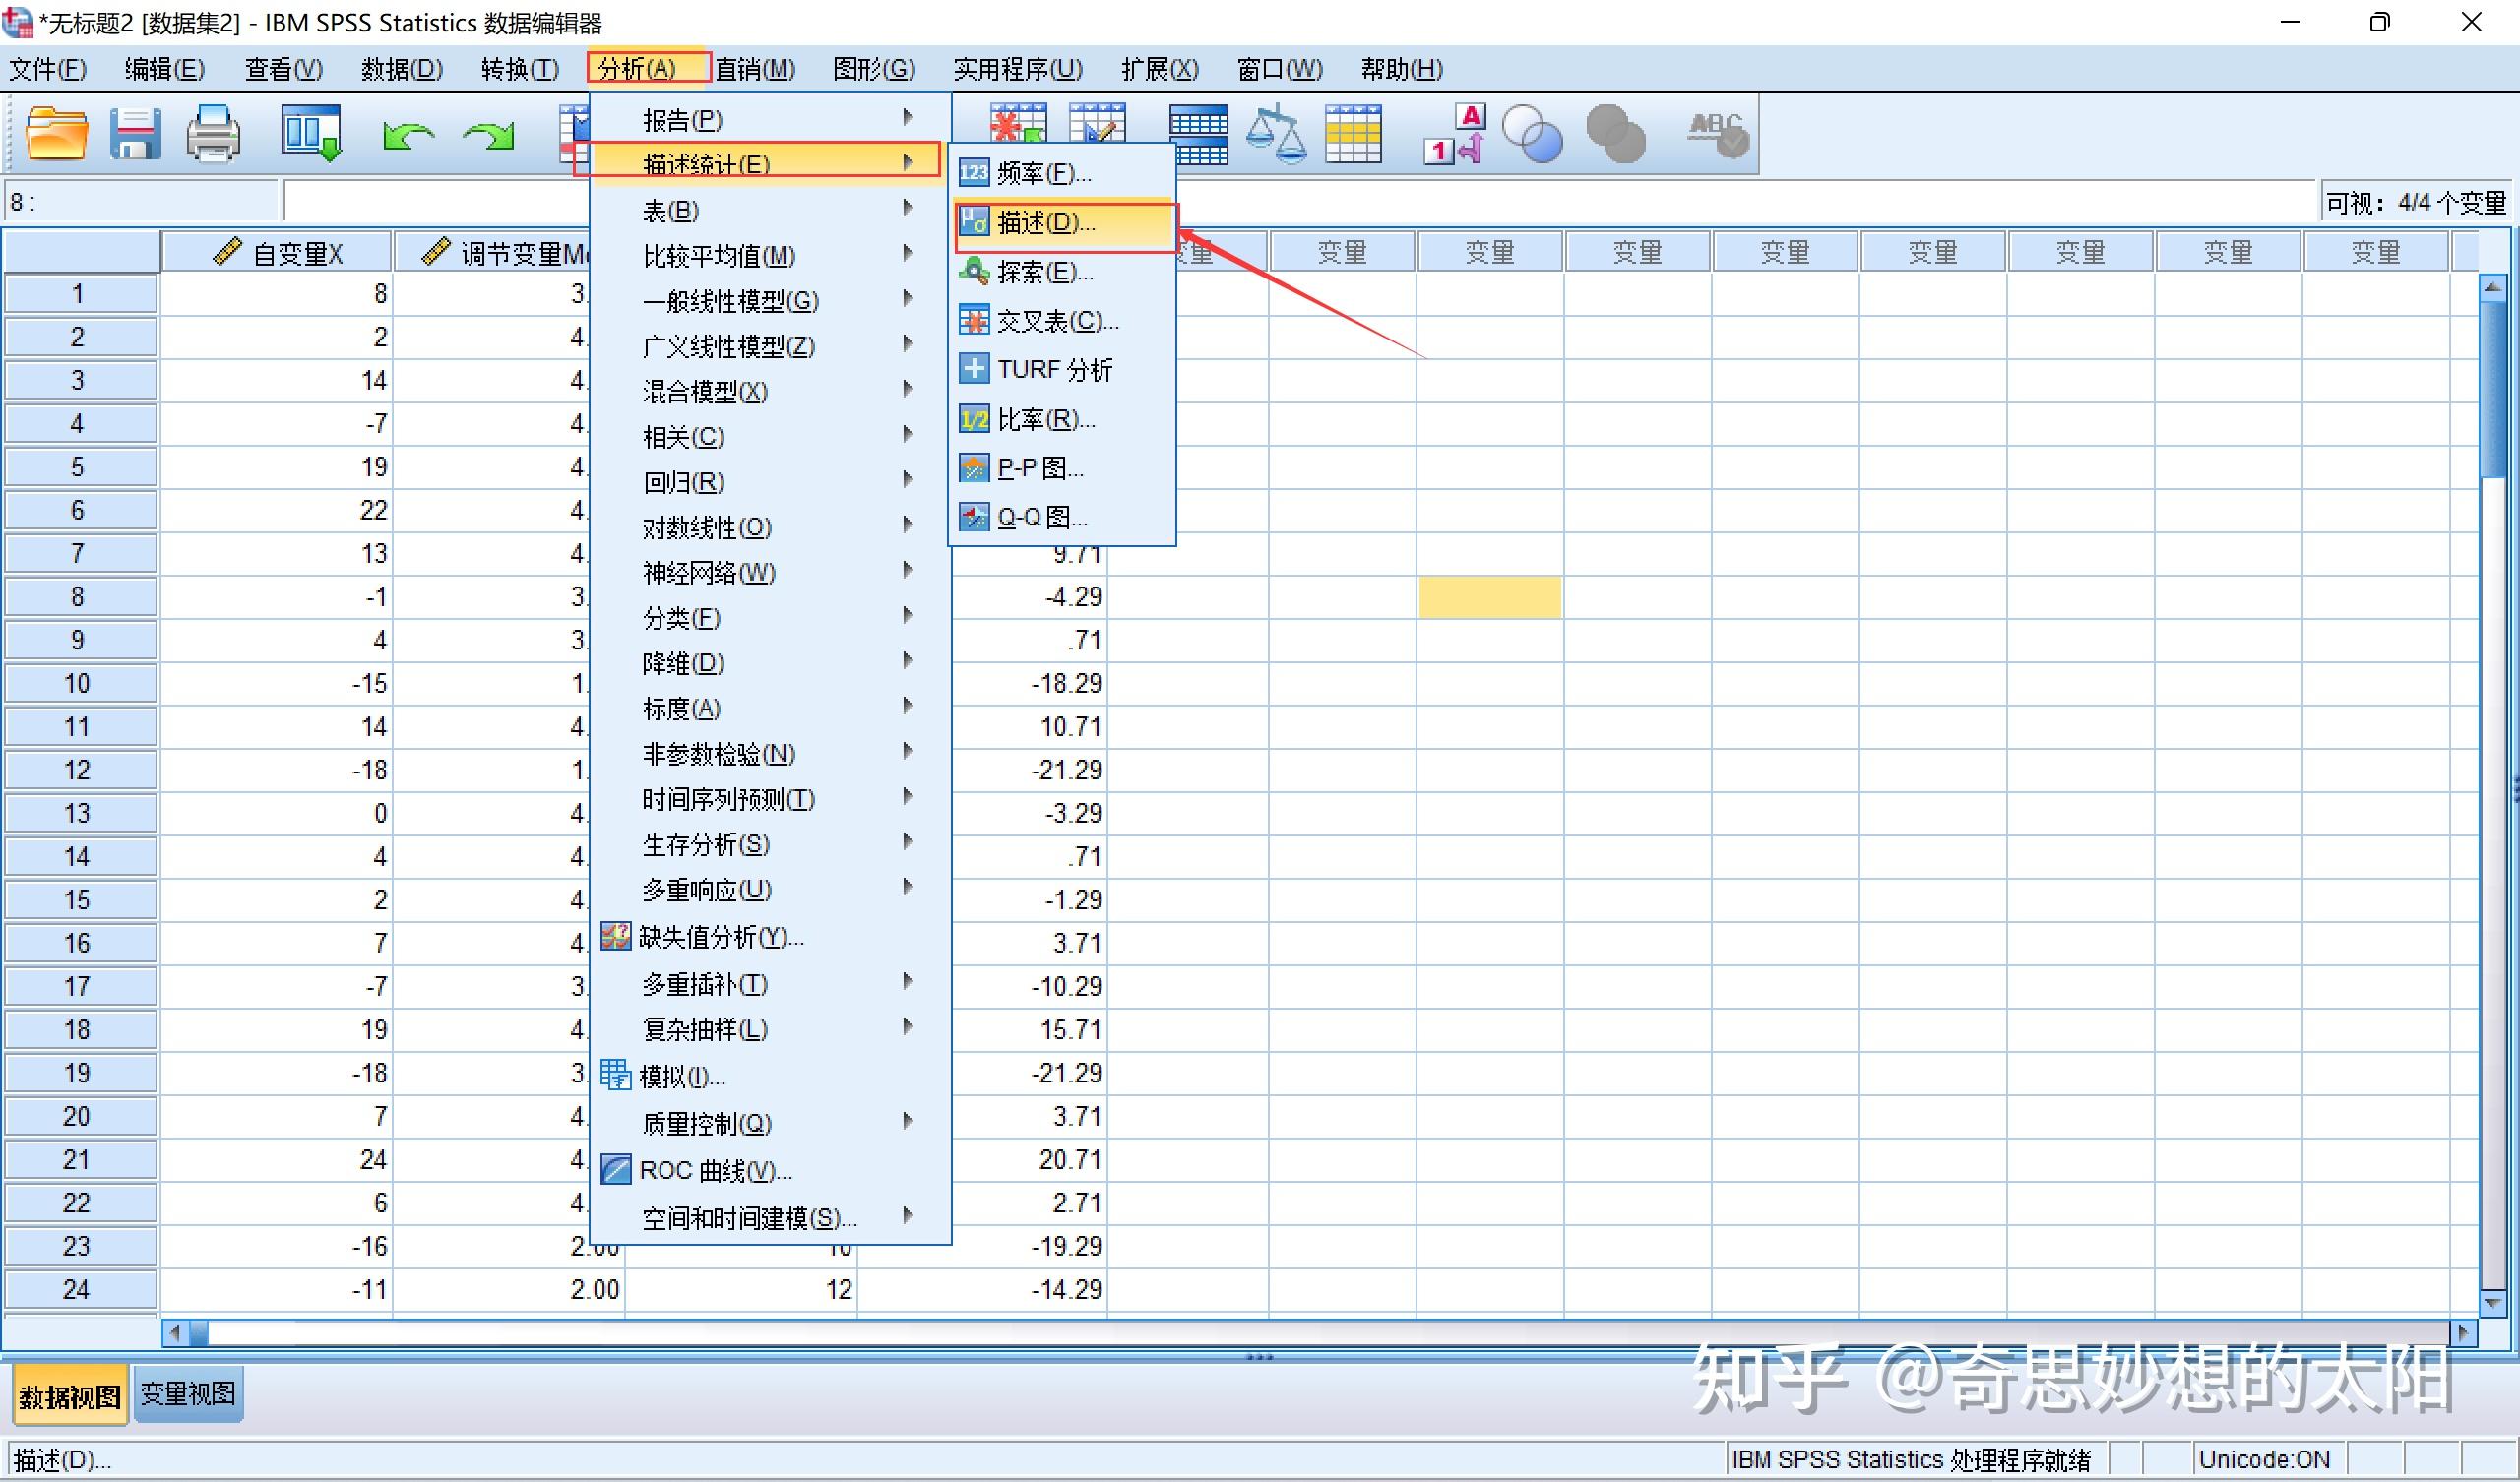Switch to the 数据视图 tab
Image resolution: width=2520 pixels, height=1482 pixels.
(70, 1395)
